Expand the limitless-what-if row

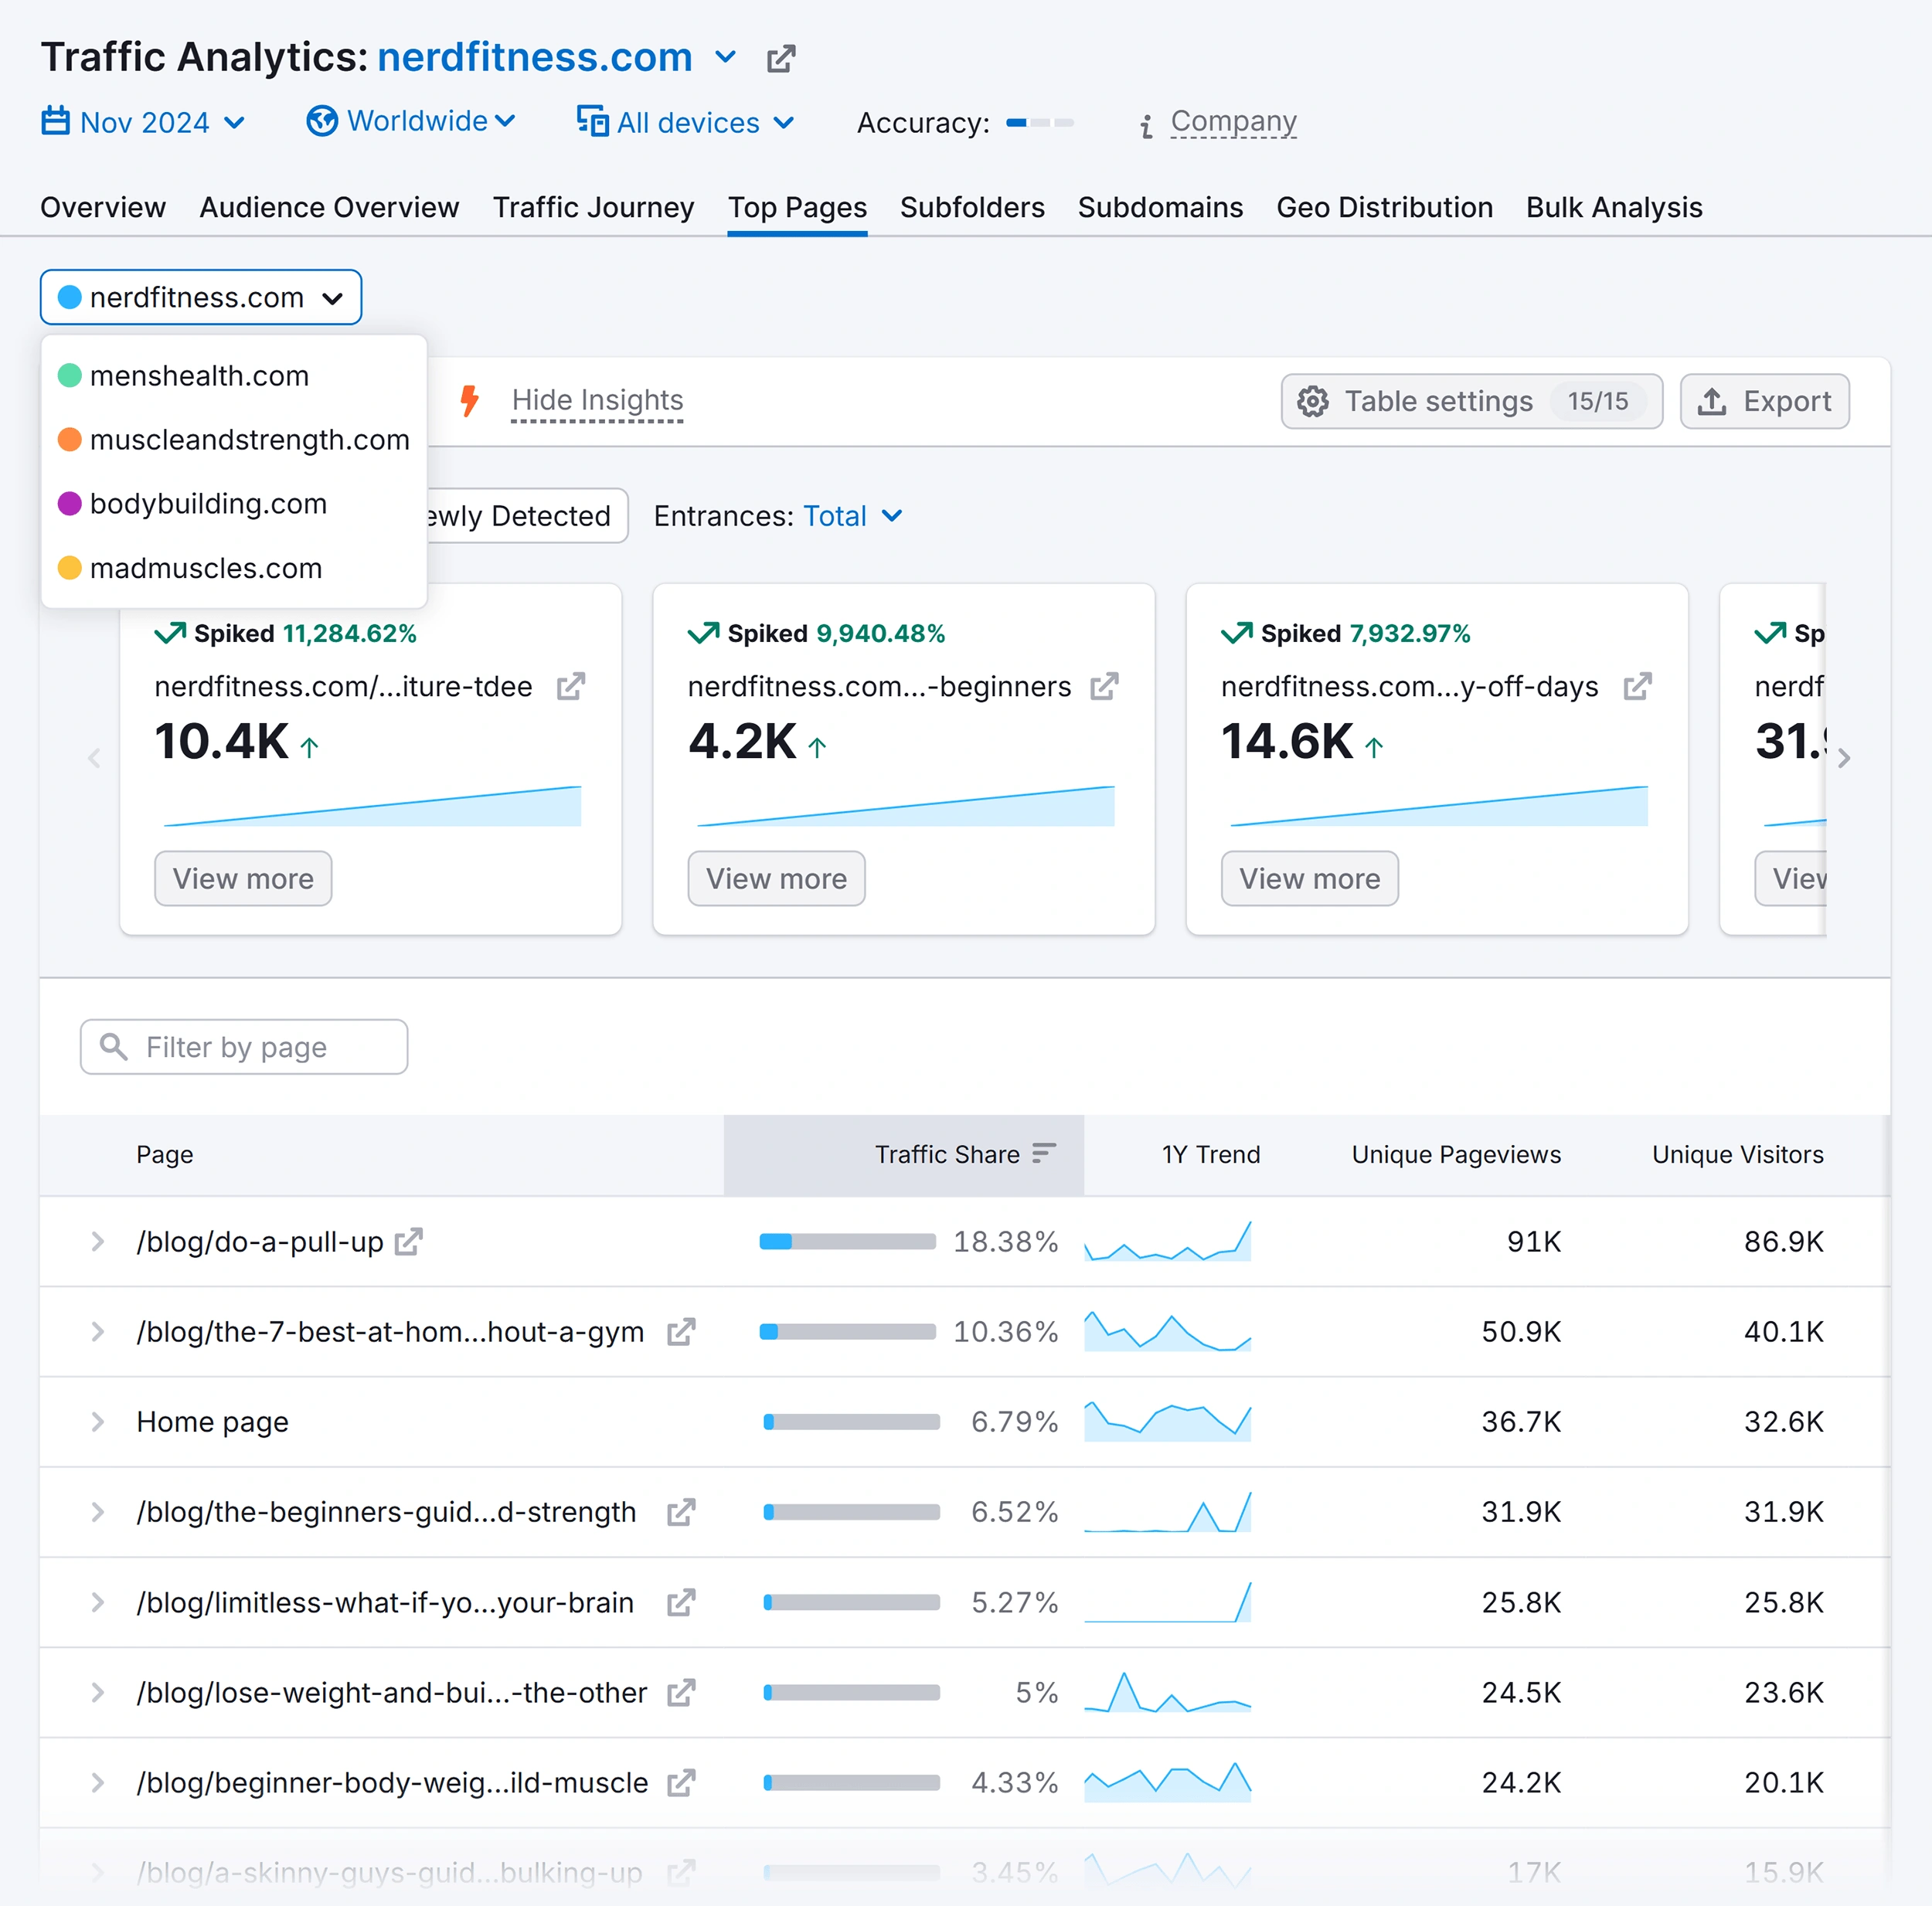click(97, 1602)
